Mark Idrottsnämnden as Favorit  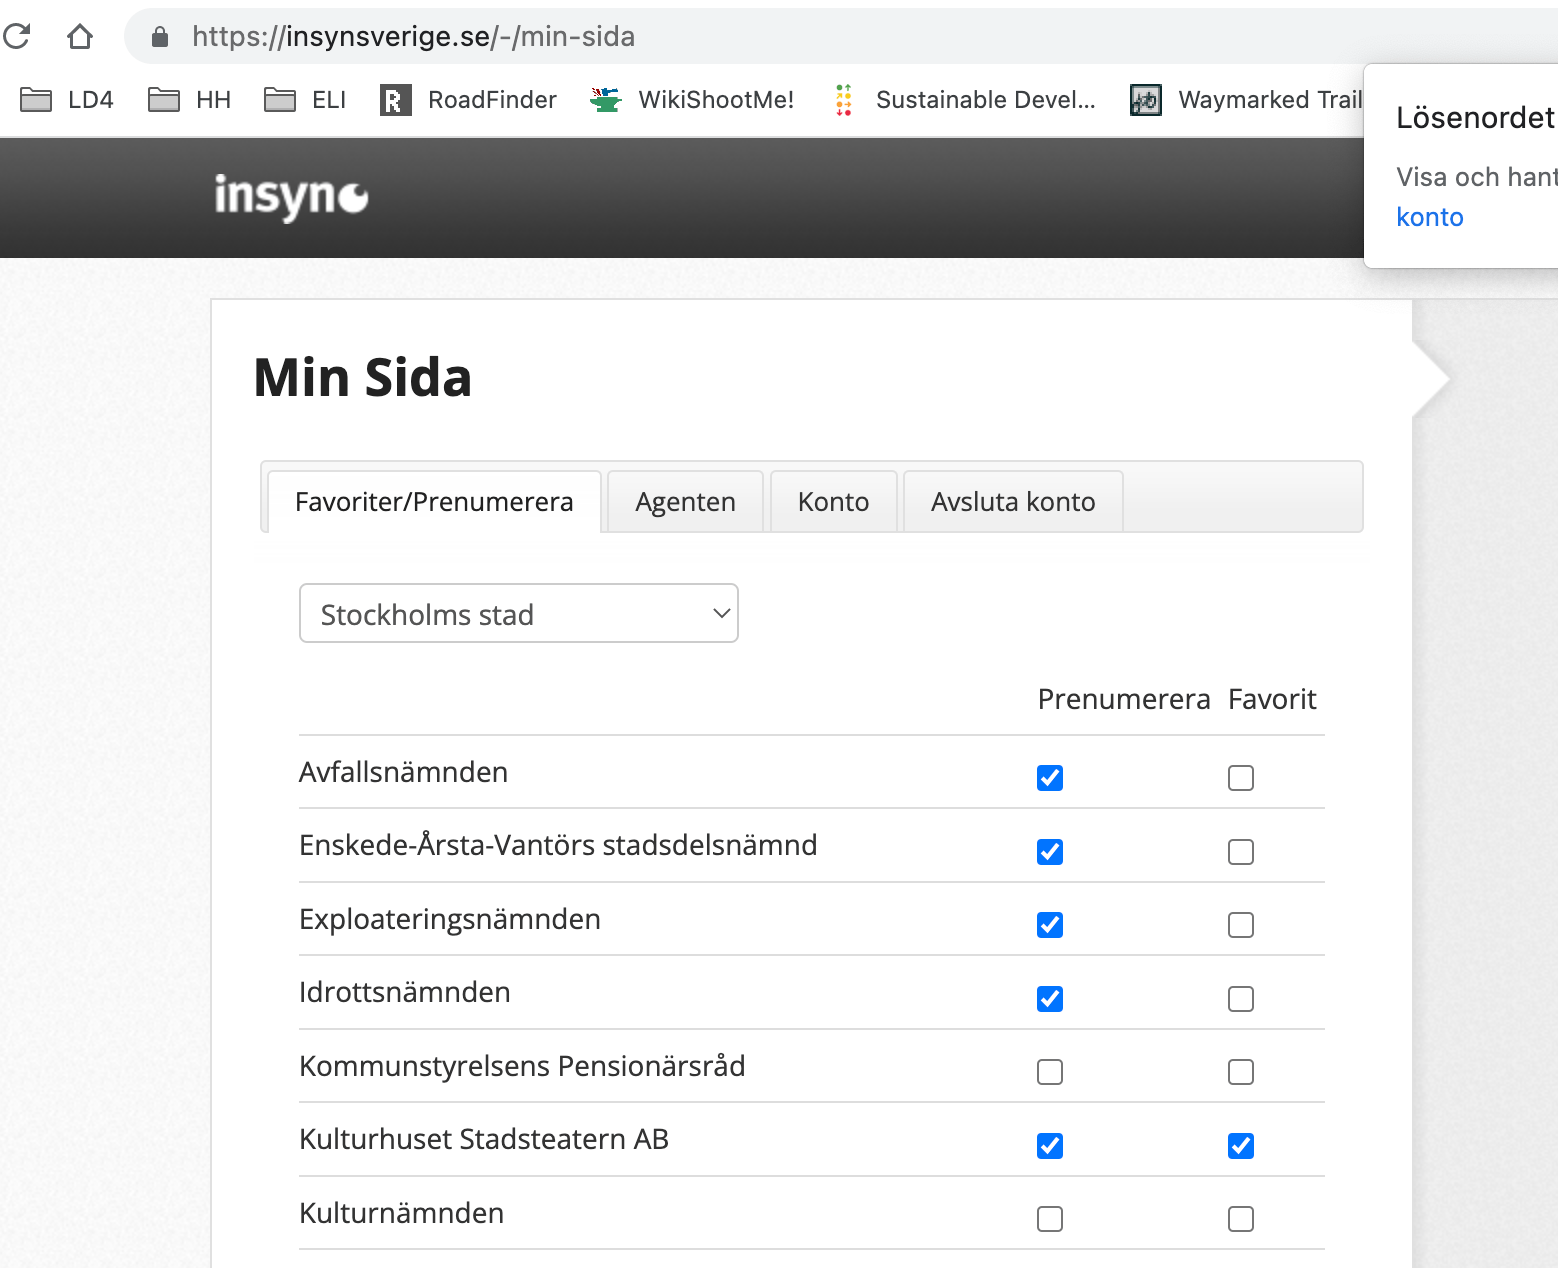1241,999
